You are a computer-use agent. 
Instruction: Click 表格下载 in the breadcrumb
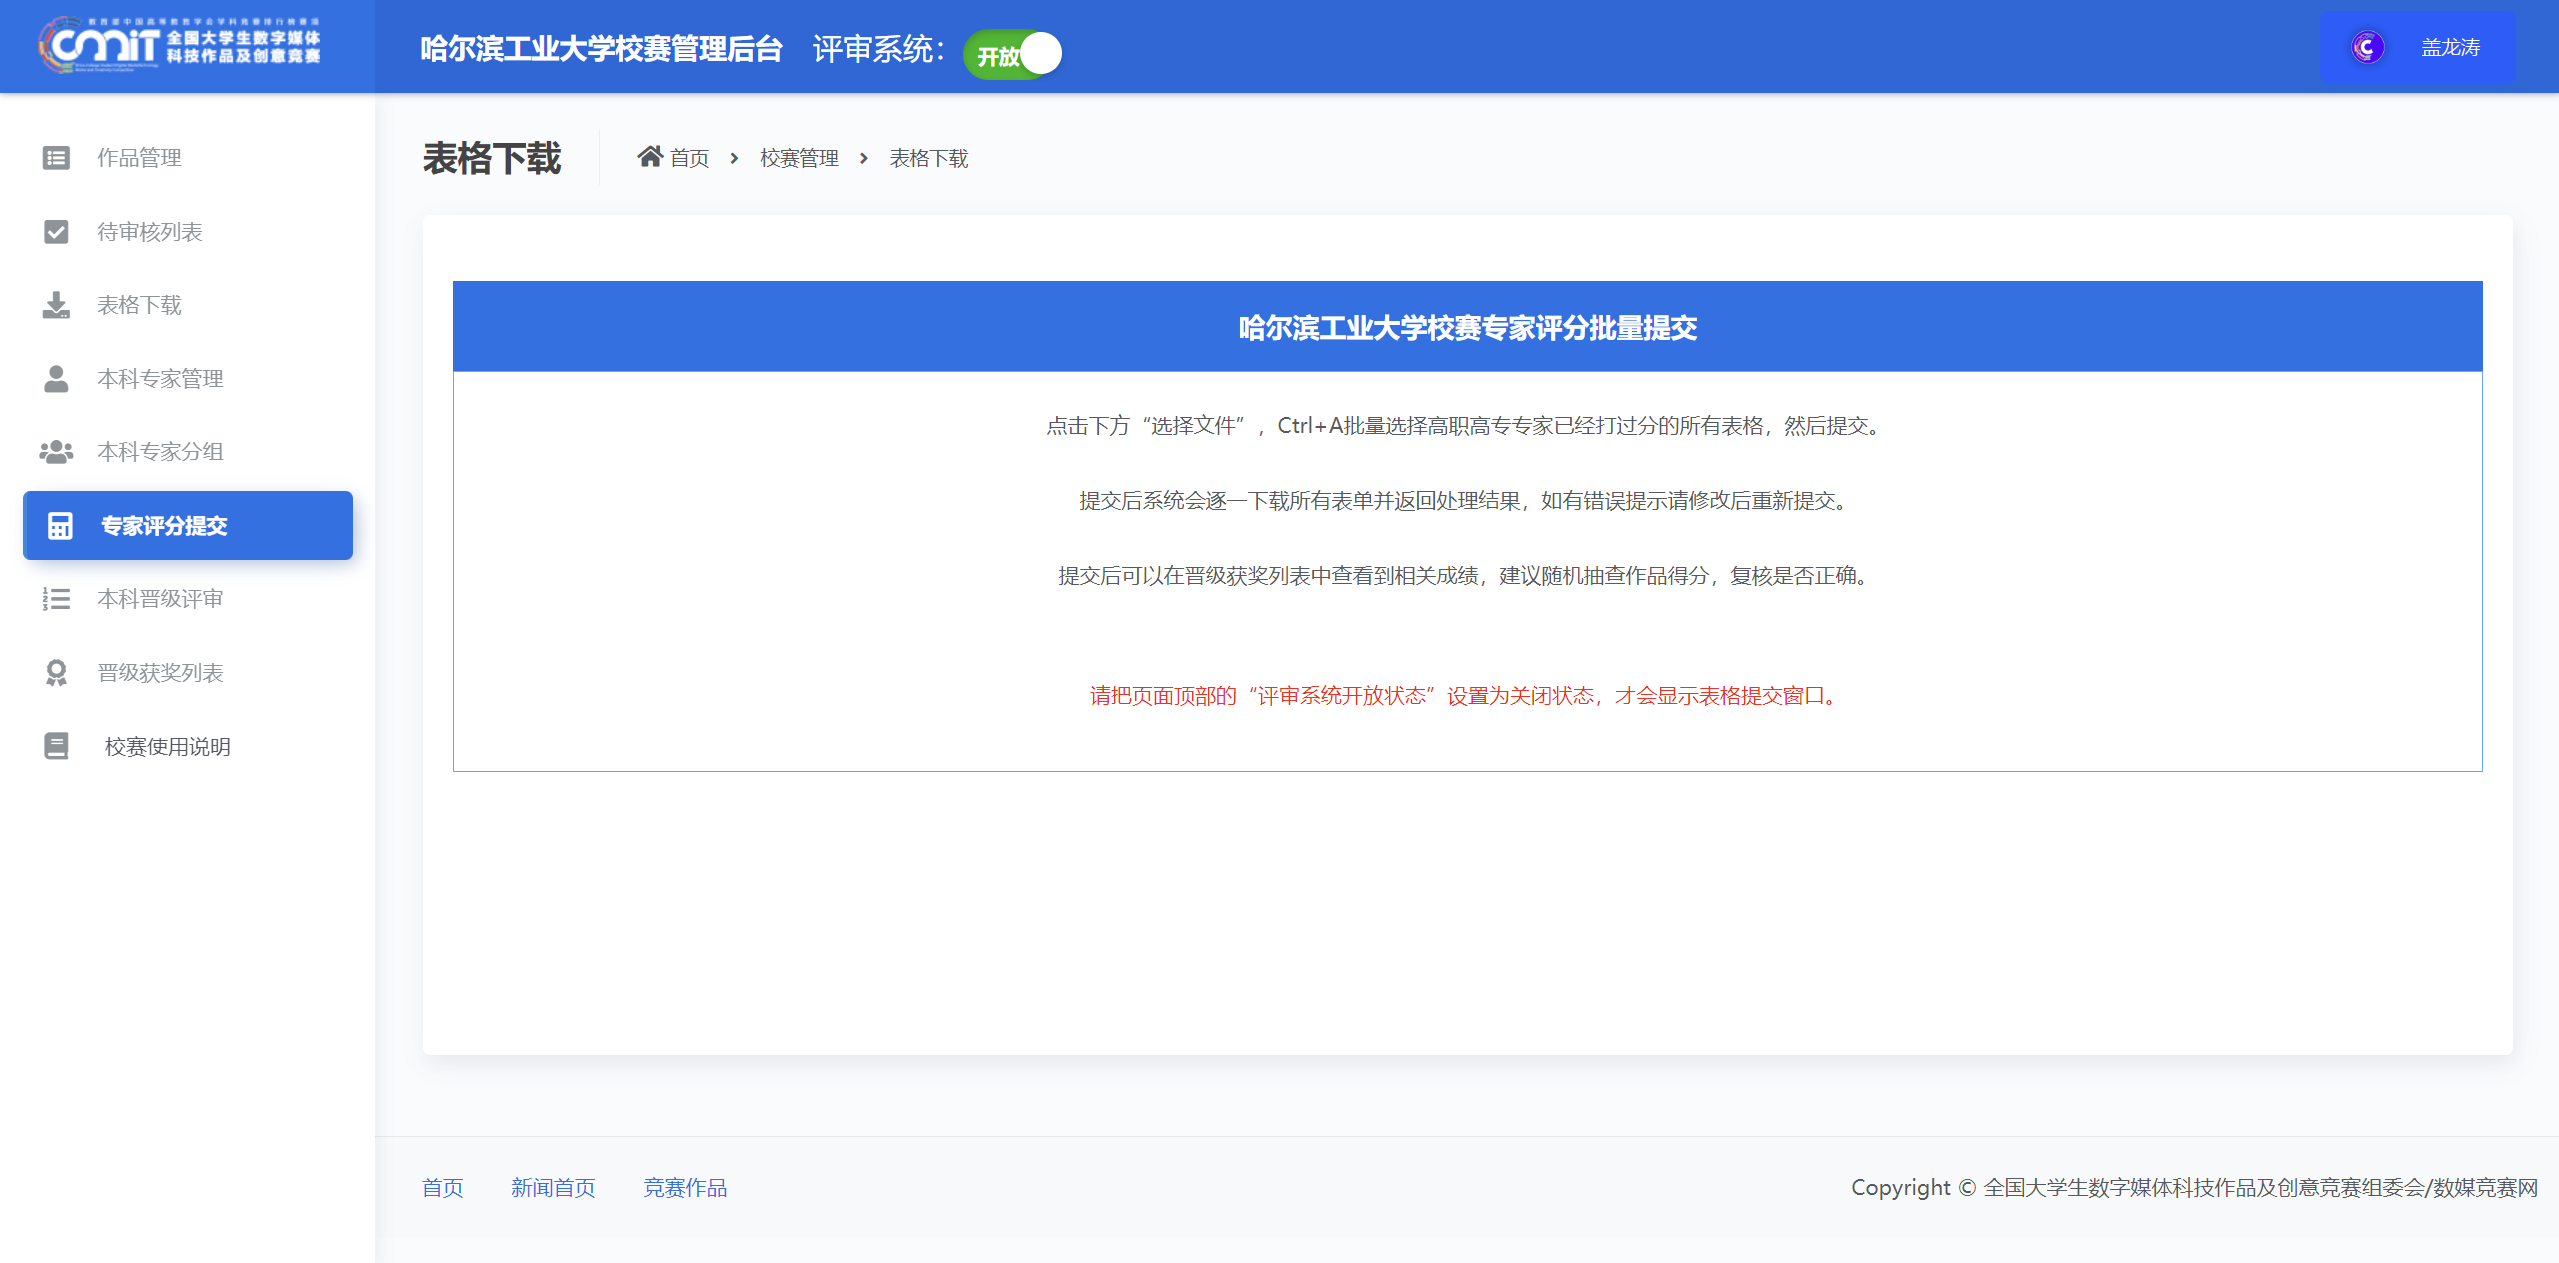coord(929,158)
